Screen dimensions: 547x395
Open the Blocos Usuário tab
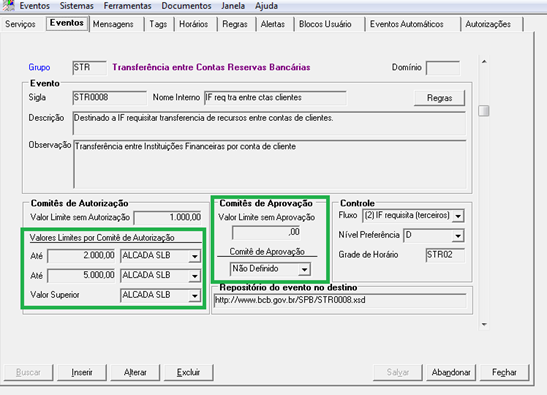325,24
